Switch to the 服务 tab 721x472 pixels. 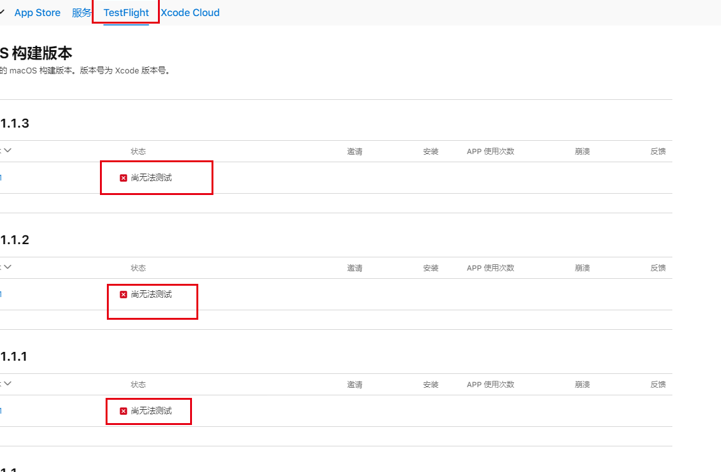[x=82, y=13]
